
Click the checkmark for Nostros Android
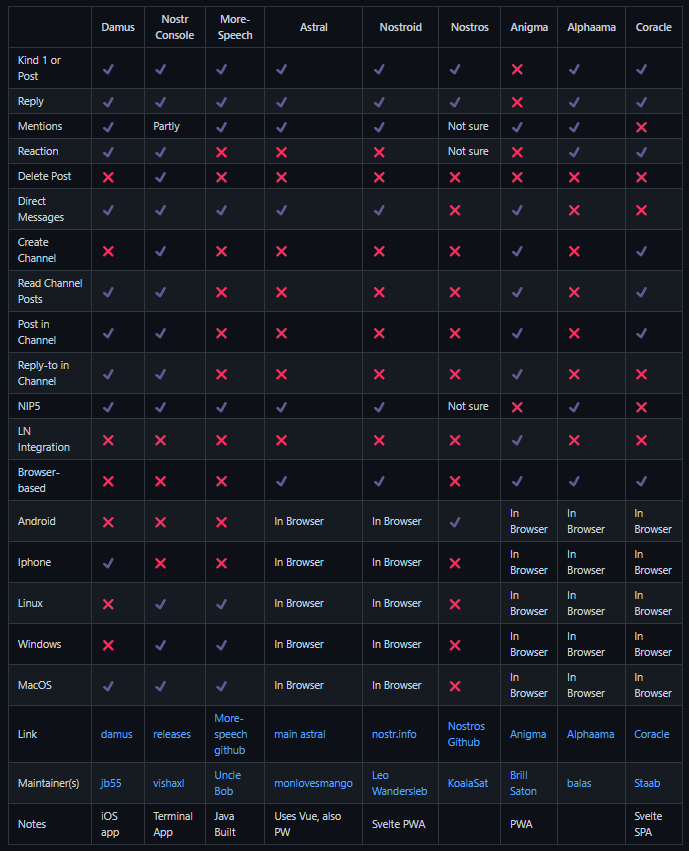point(455,522)
